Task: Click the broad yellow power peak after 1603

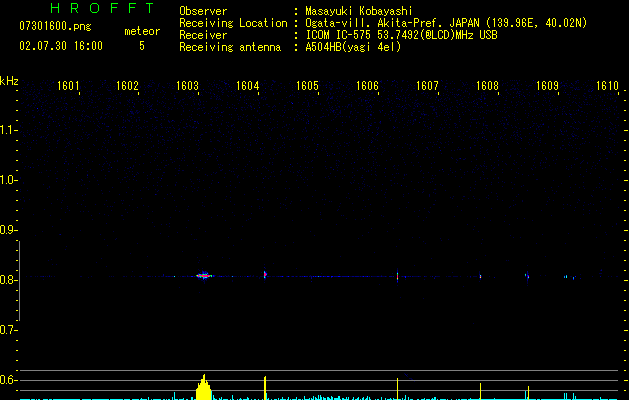Action: pyautogui.click(x=204, y=387)
